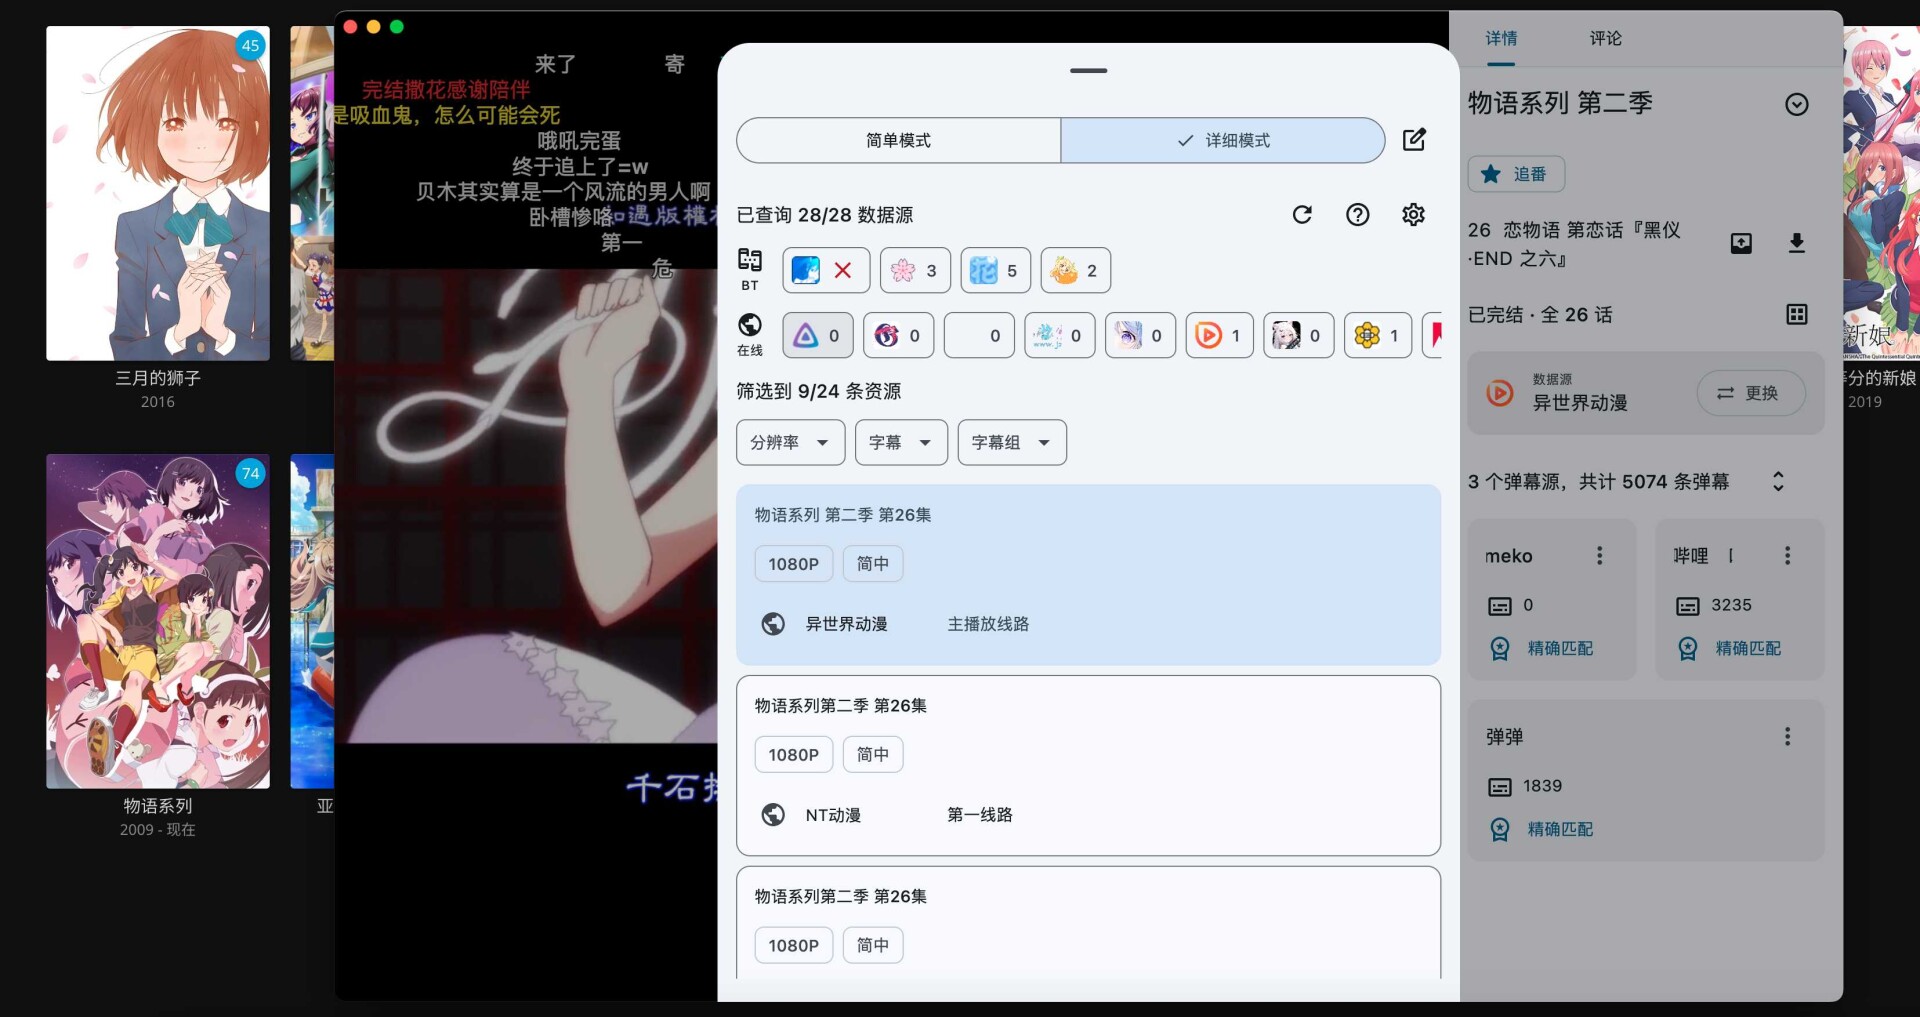This screenshot has width=1920, height=1017.
Task: Select blue-haired anime eye online source
Action: click(1140, 336)
